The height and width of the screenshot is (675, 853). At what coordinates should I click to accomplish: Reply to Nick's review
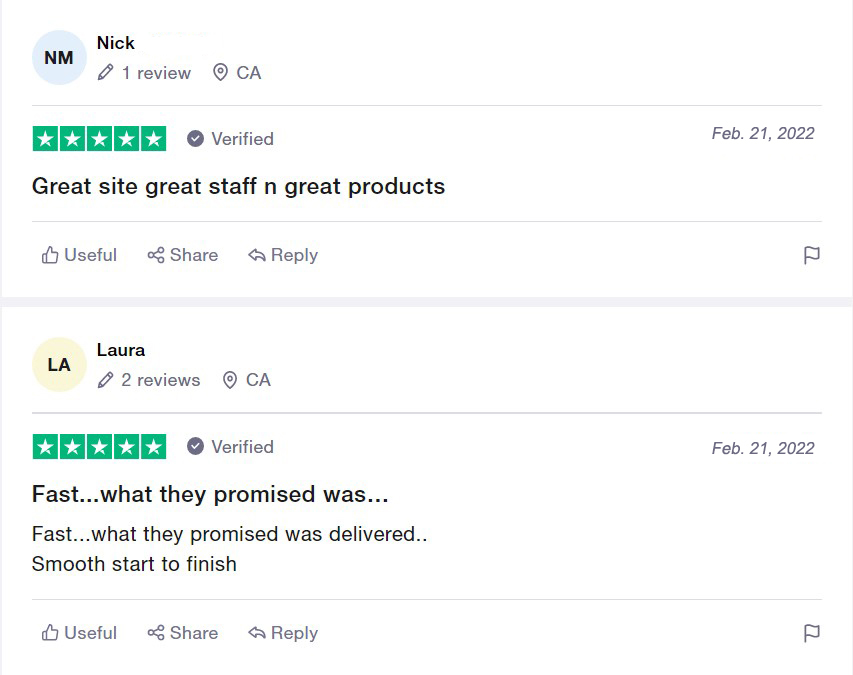coord(283,255)
